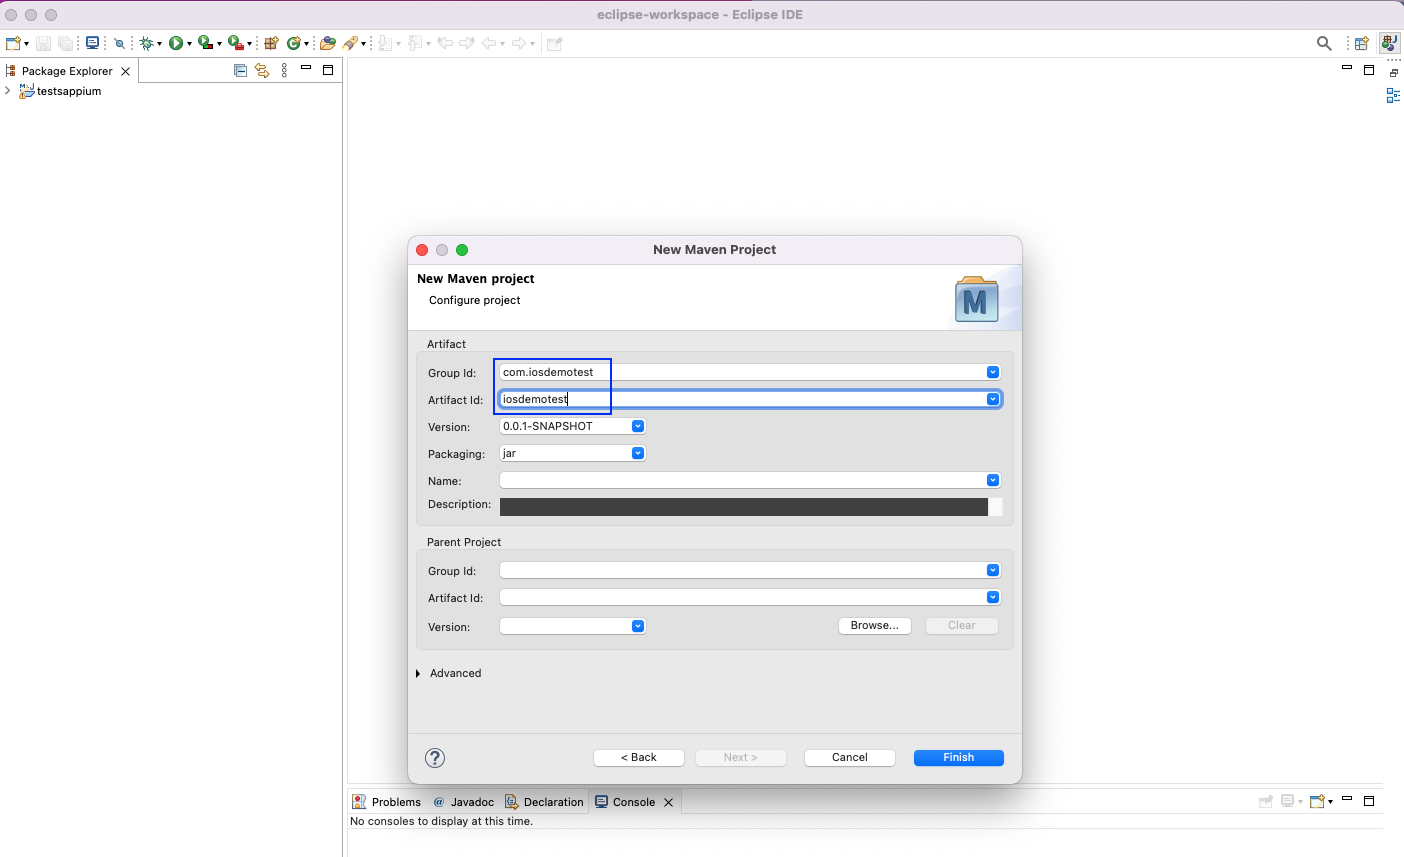
Task: Click the New wizard toolbar icon
Action: (13, 43)
